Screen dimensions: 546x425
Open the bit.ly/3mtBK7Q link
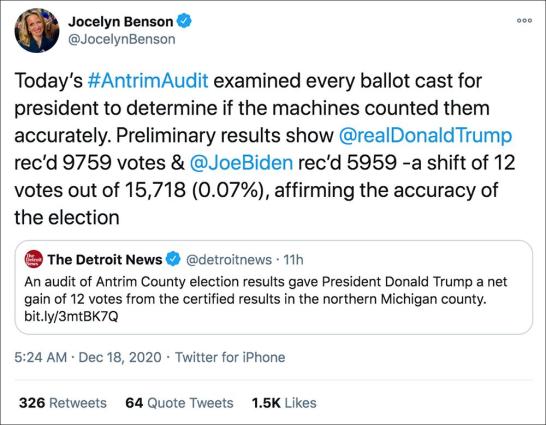click(x=71, y=316)
